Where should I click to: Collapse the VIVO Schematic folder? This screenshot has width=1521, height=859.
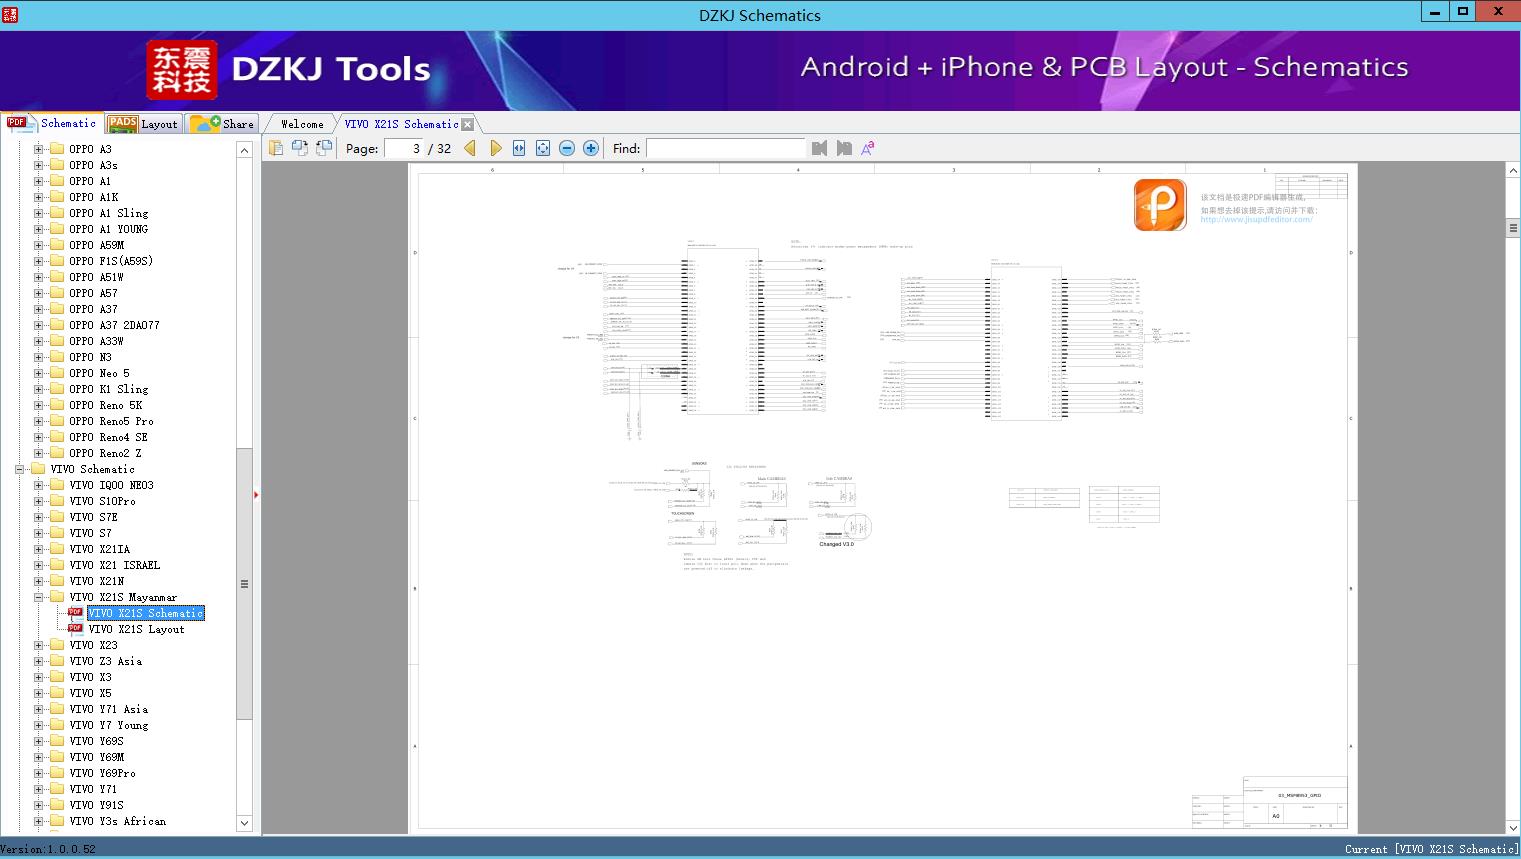20,469
